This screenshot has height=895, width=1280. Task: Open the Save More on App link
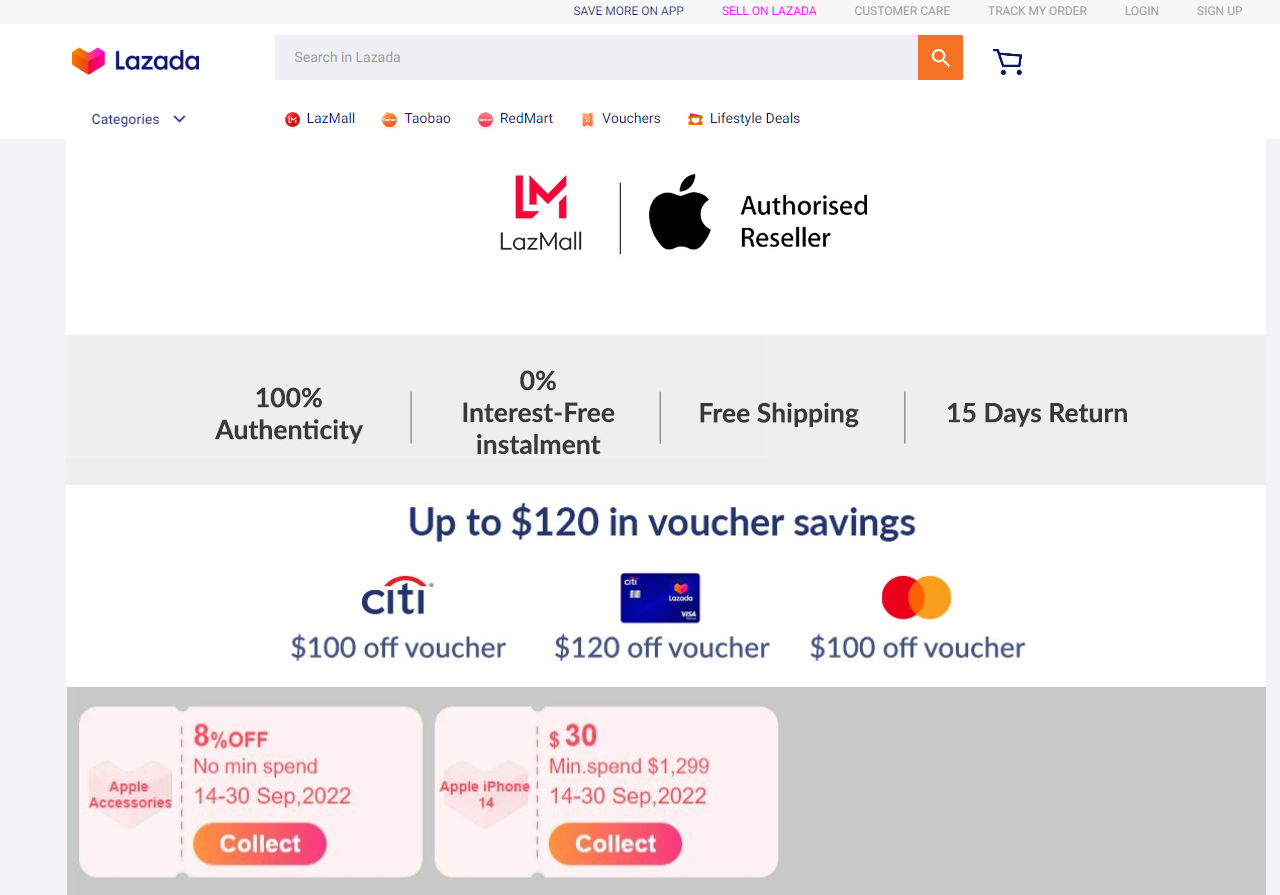point(628,11)
